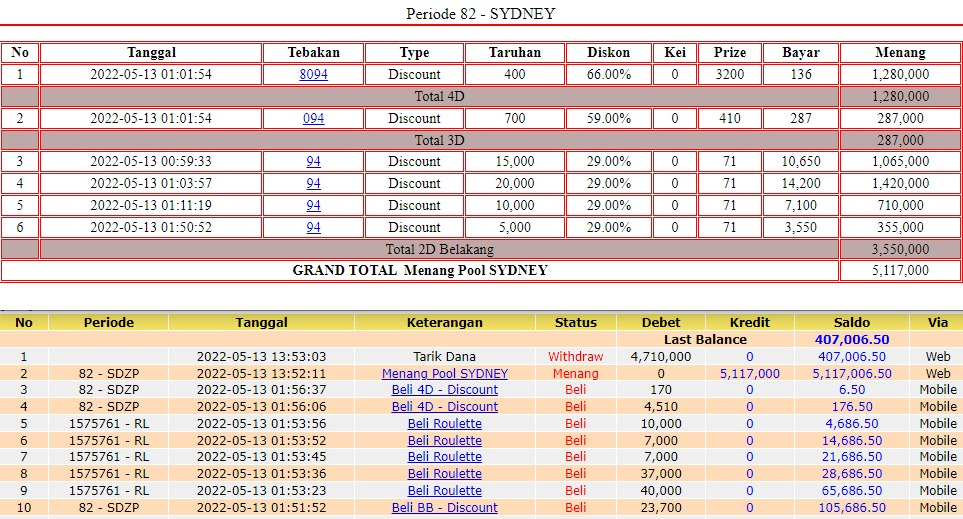Select the 5,117,006.50 saldo value

point(852,373)
